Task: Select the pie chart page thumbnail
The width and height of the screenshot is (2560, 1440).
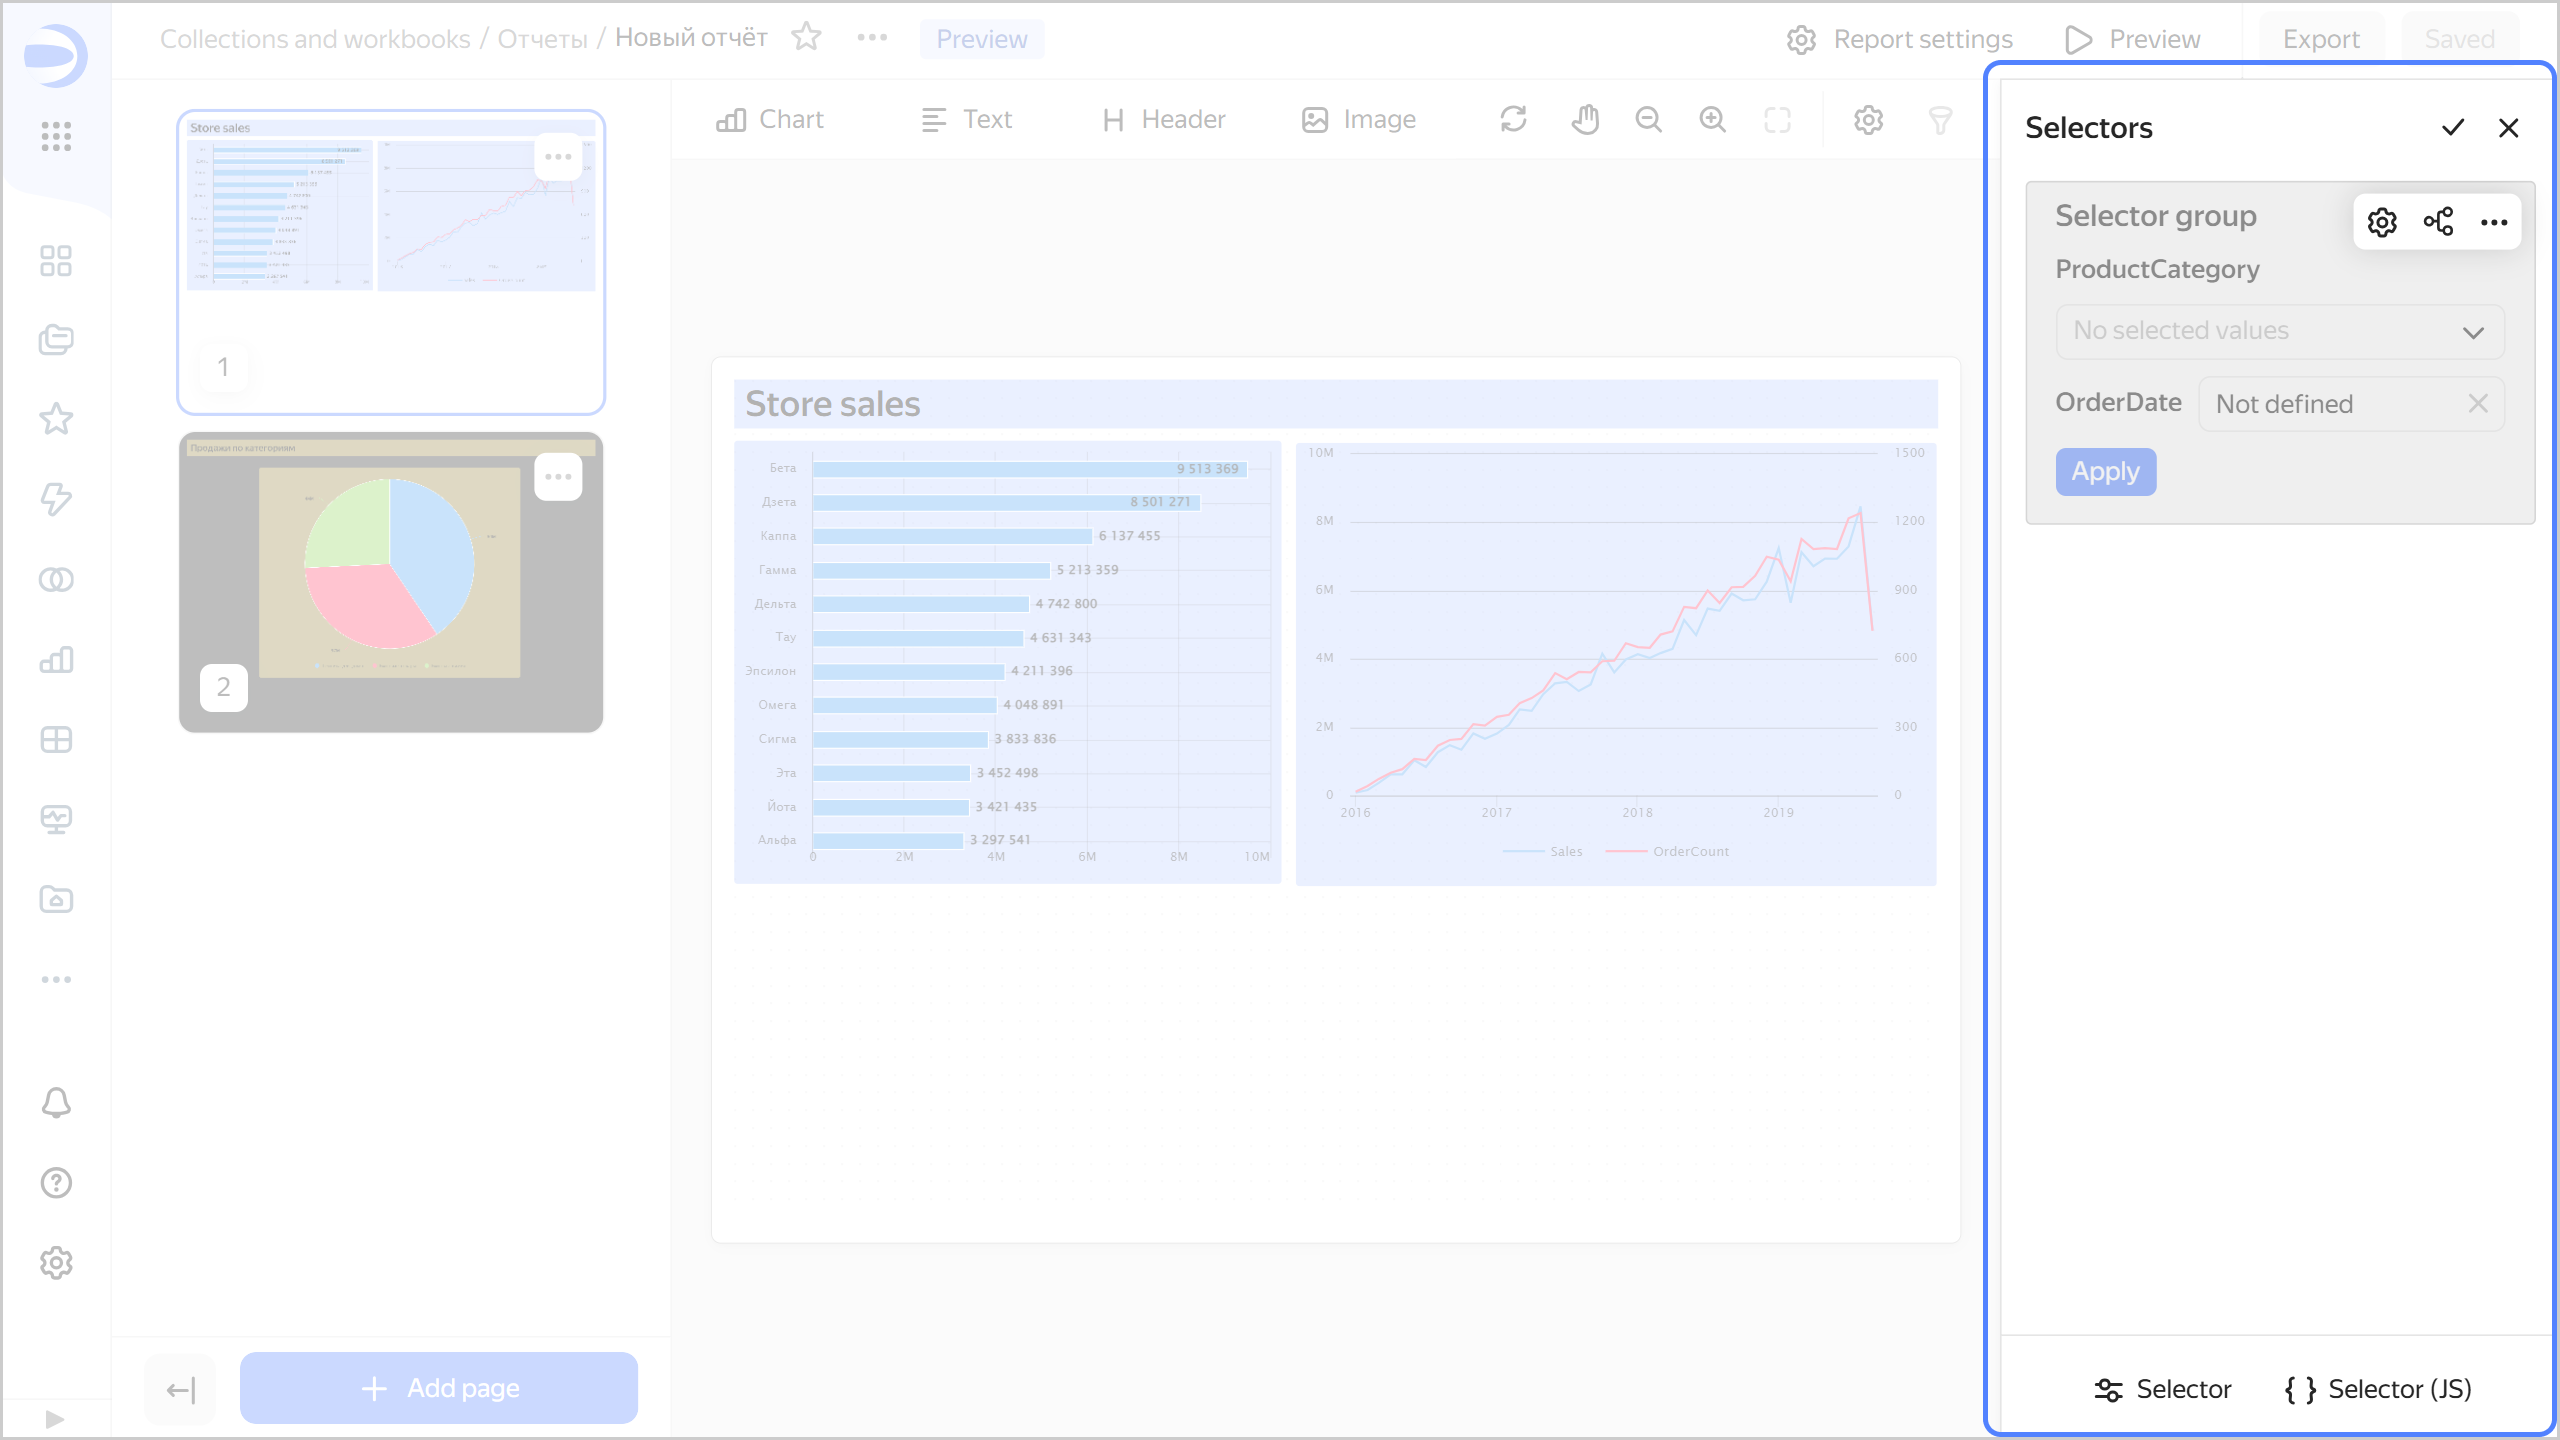Action: point(390,580)
